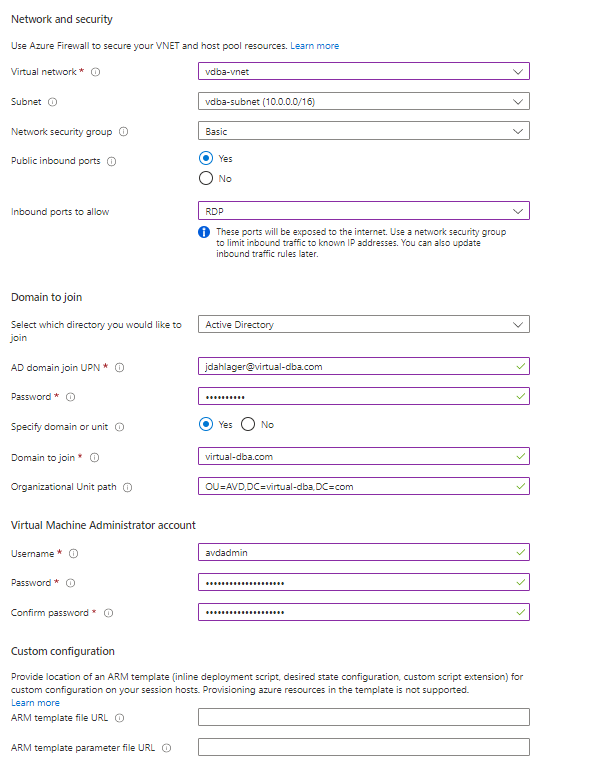Click Network security group info icon
The width and height of the screenshot is (603, 770).
pyautogui.click(x=123, y=132)
